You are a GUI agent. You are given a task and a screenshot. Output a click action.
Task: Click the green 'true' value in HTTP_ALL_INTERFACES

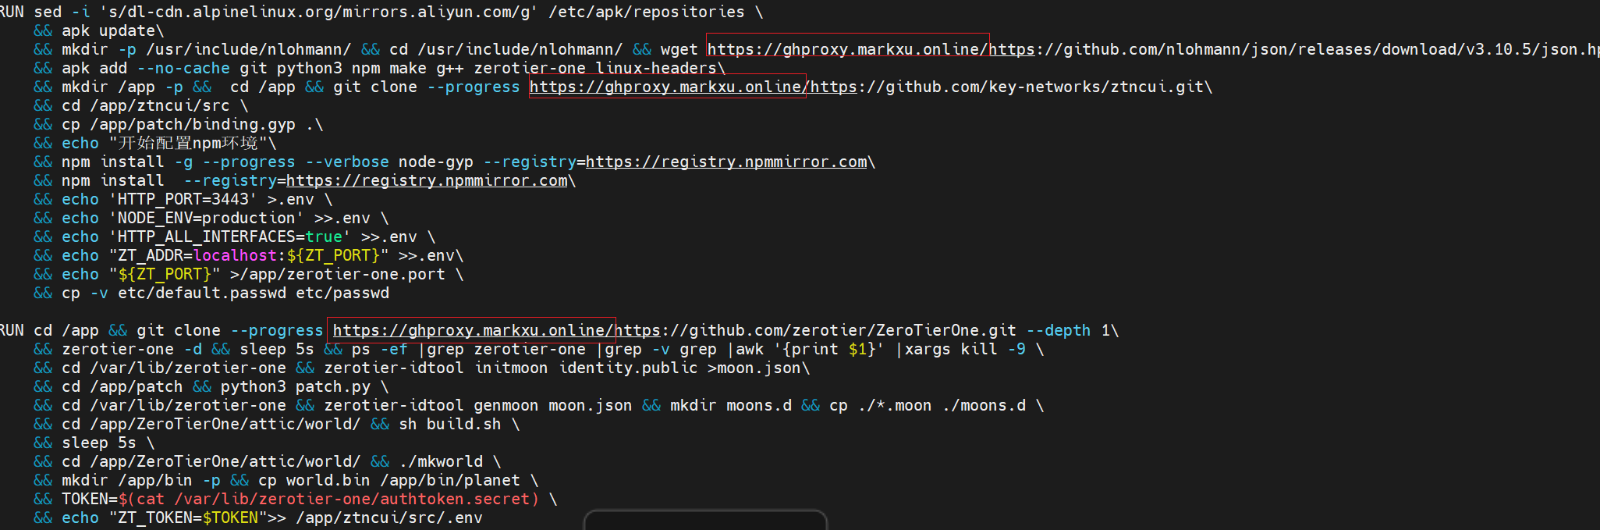[324, 237]
